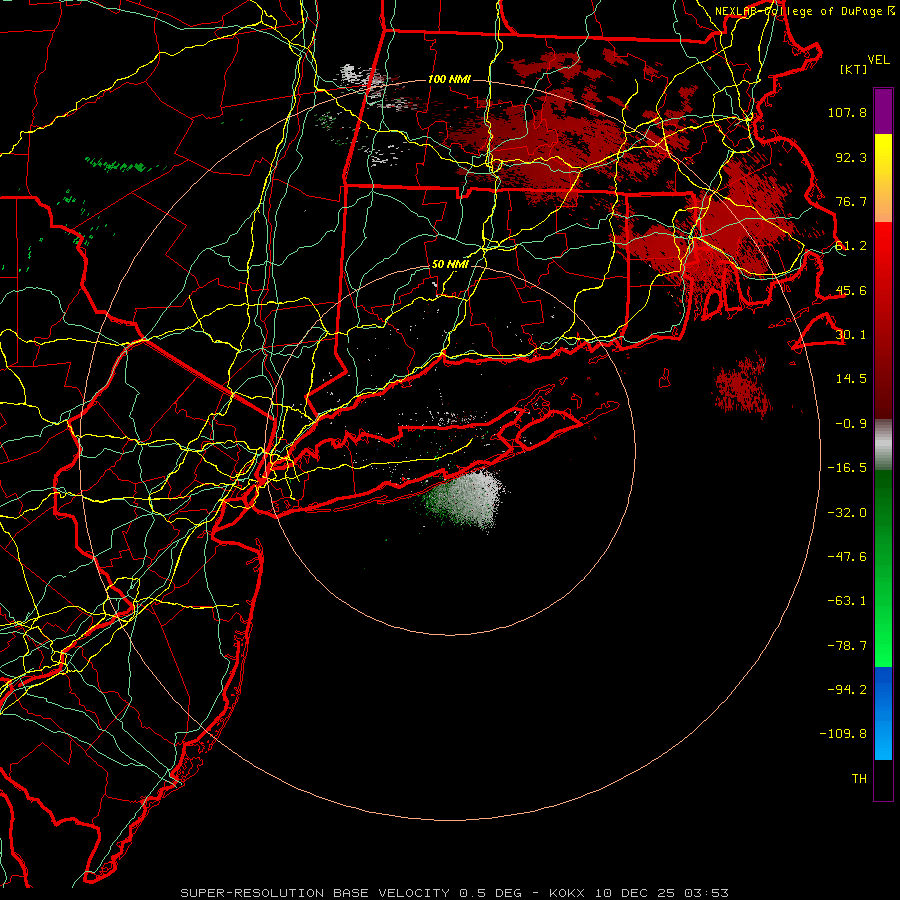Click the gray near-zero segment of the color scale
This screenshot has width=900, height=900.
pos(883,445)
